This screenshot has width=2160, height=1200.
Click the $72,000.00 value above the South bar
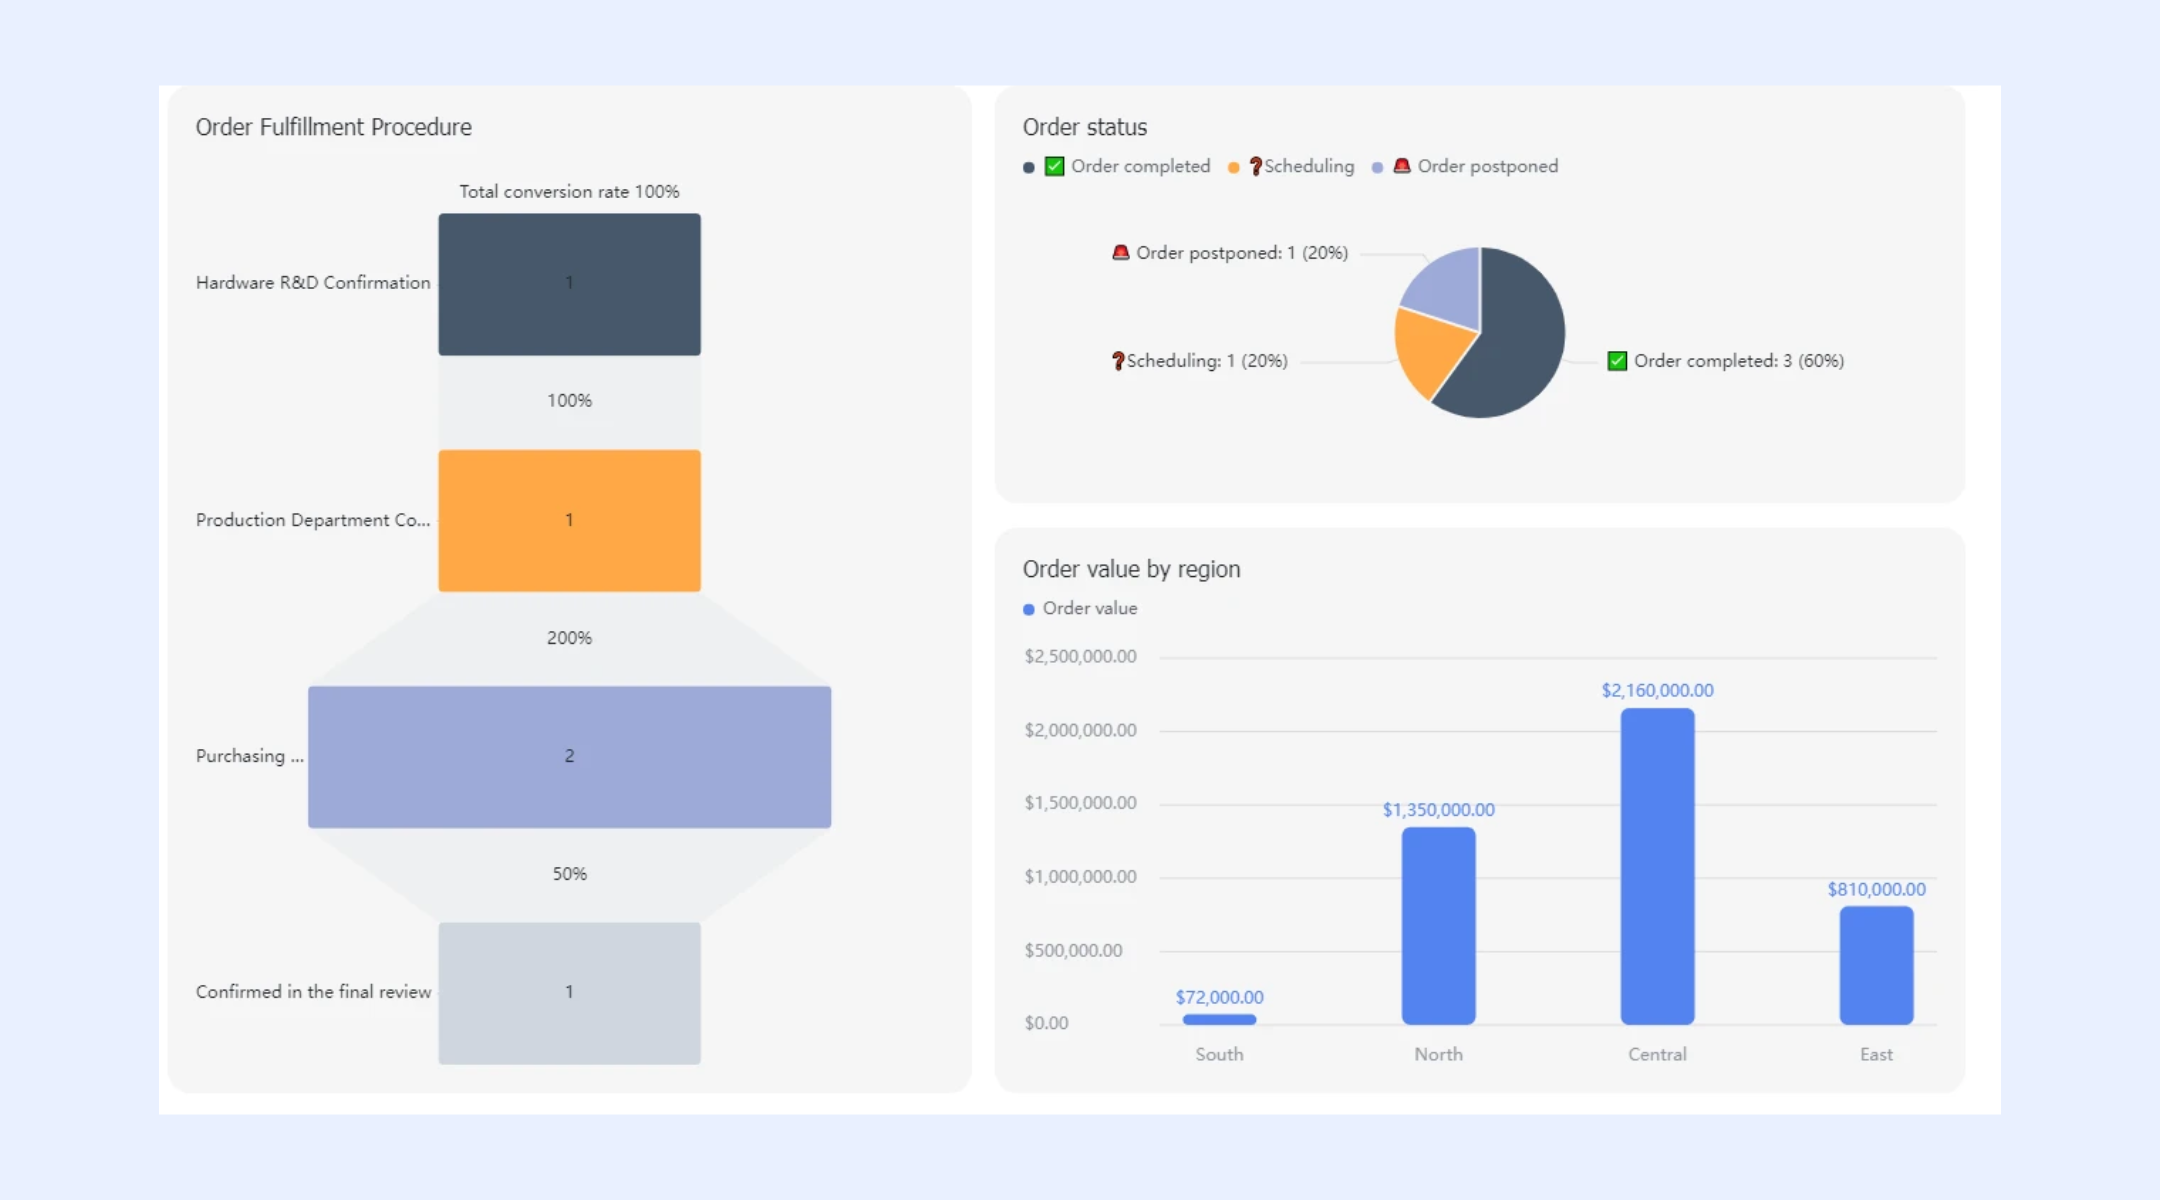(x=1219, y=997)
